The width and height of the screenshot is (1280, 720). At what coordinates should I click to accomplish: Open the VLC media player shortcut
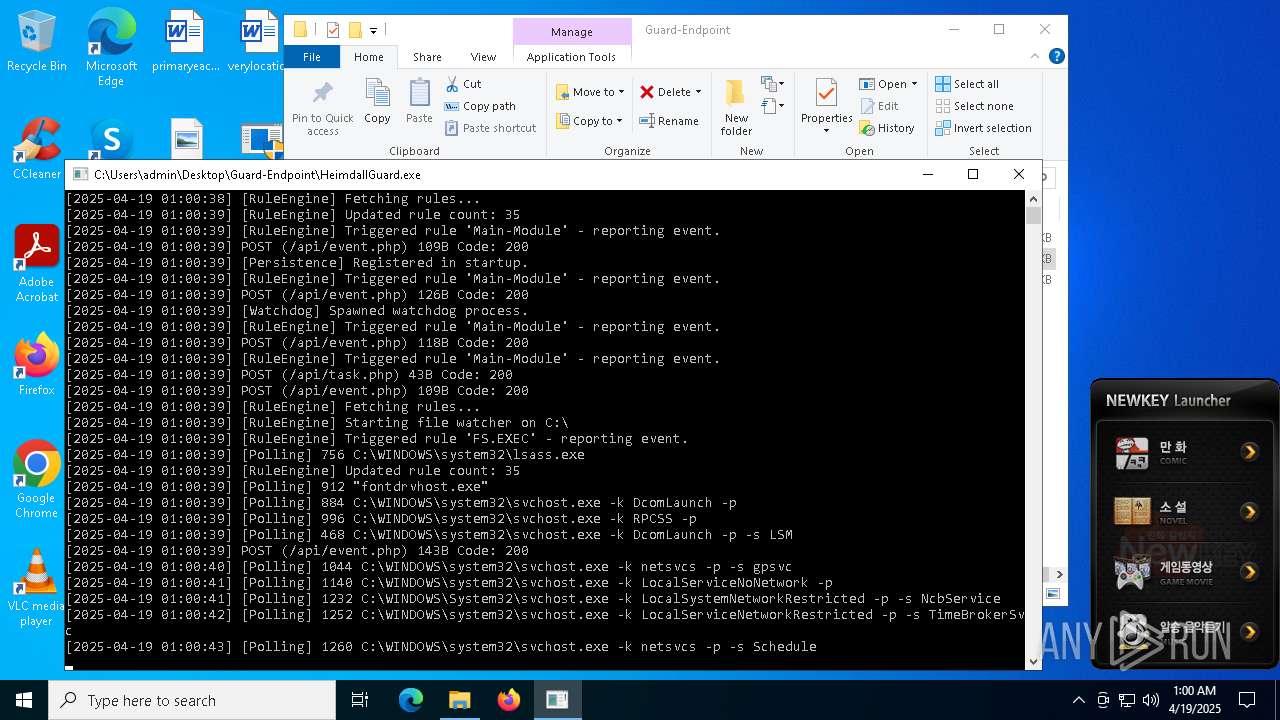click(37, 588)
